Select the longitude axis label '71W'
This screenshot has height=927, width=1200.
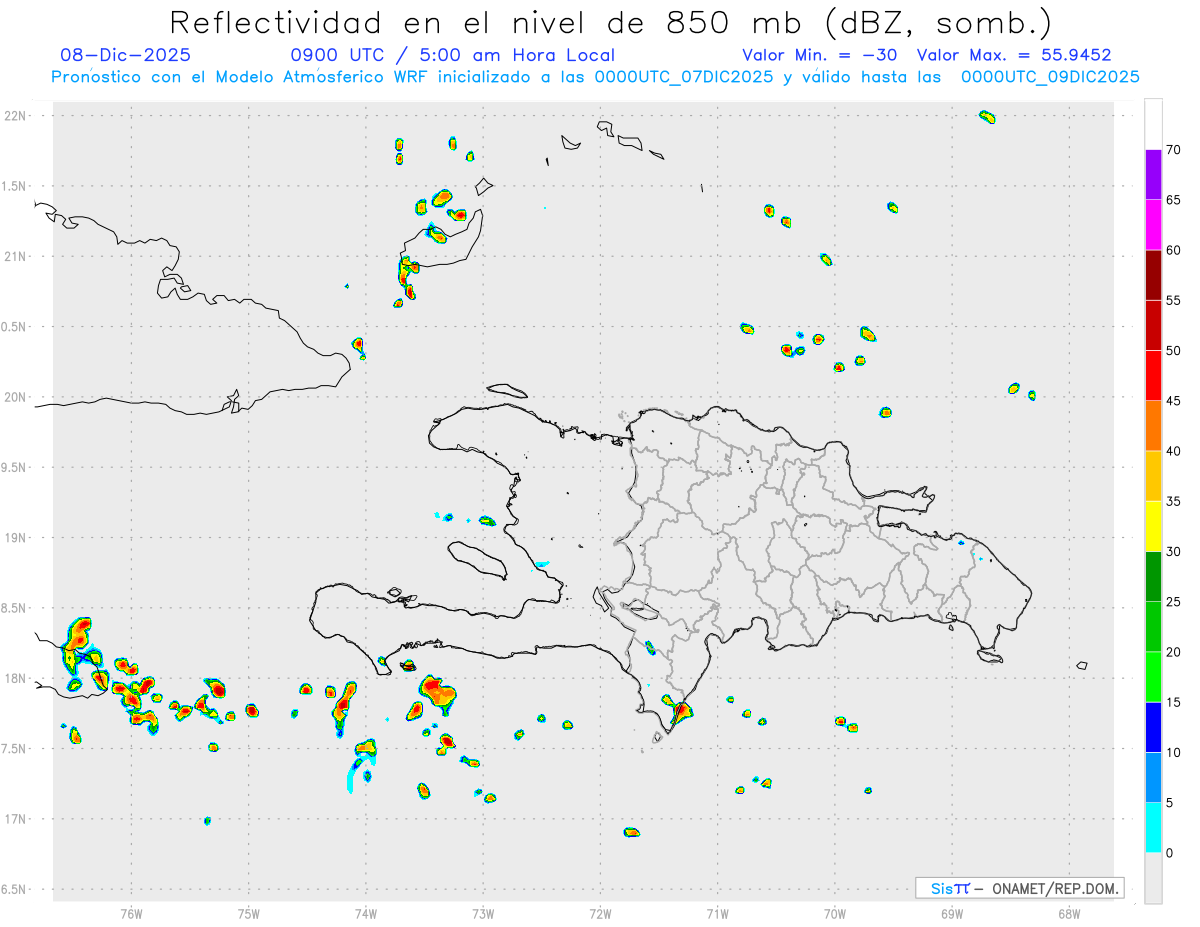[x=717, y=912]
